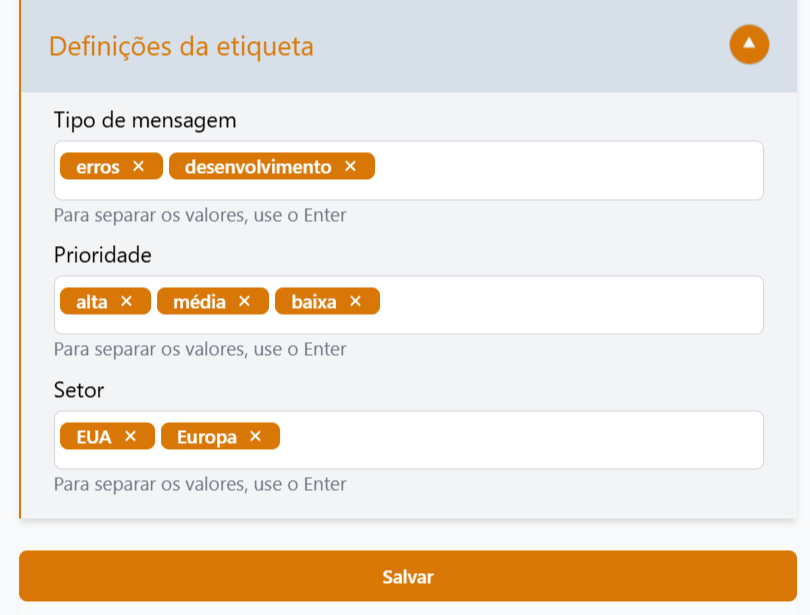
Task: Select the "alta" tag label
Action: (x=91, y=302)
